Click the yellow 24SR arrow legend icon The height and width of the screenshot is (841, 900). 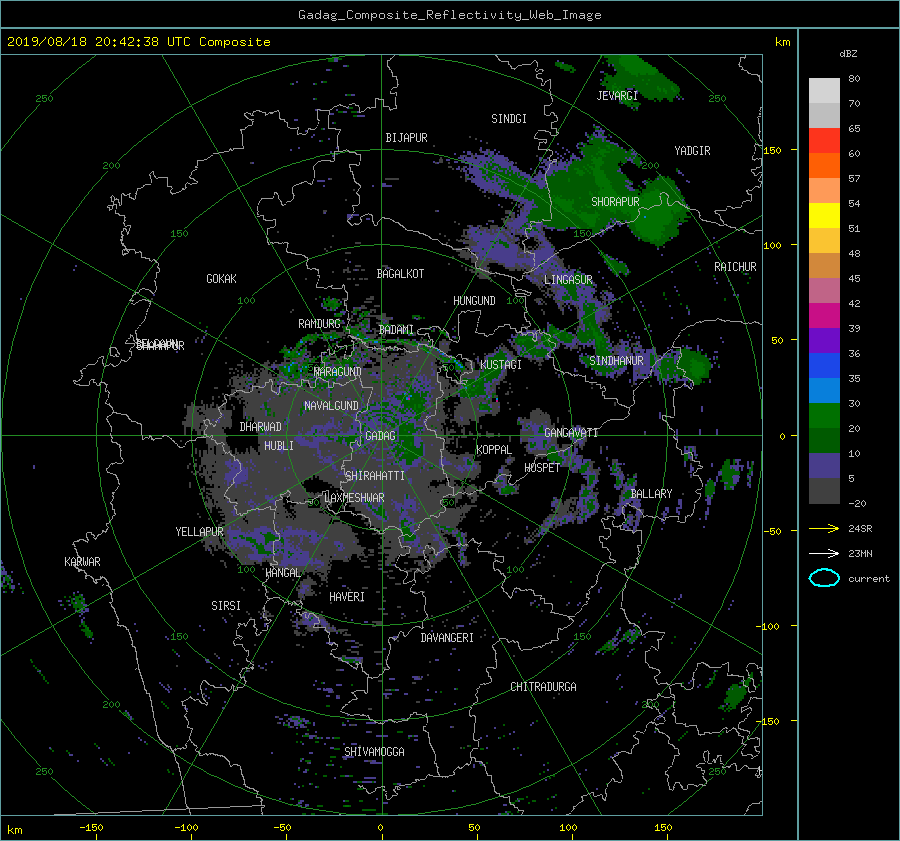(824, 528)
